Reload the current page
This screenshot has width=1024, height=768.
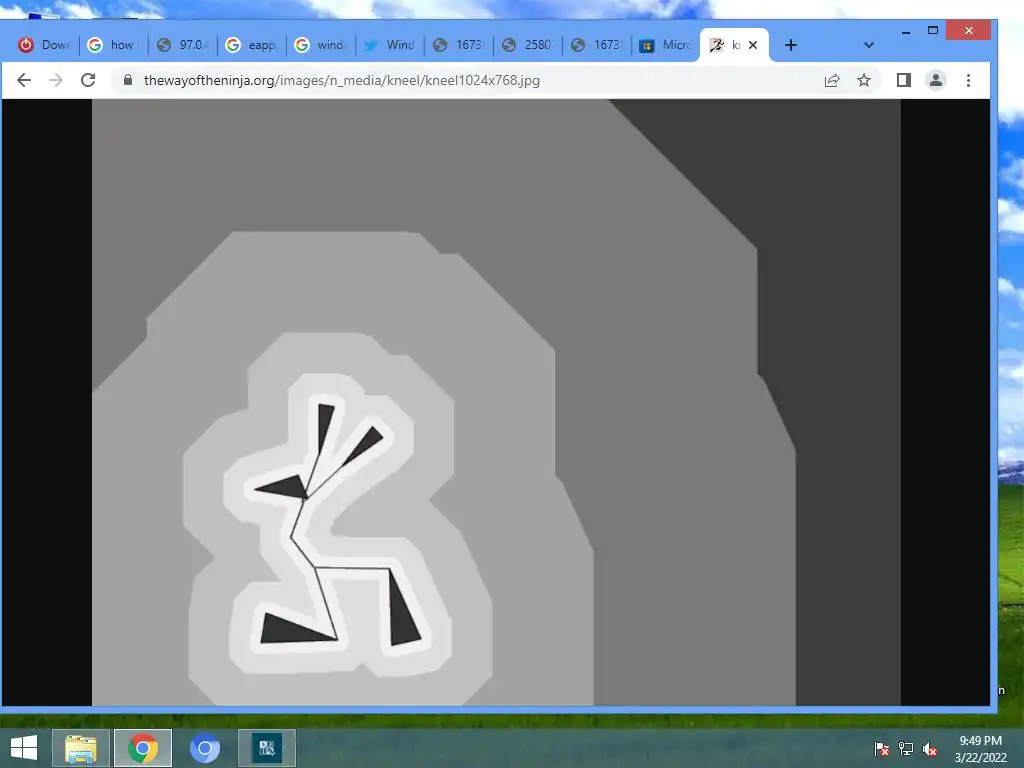coord(88,80)
